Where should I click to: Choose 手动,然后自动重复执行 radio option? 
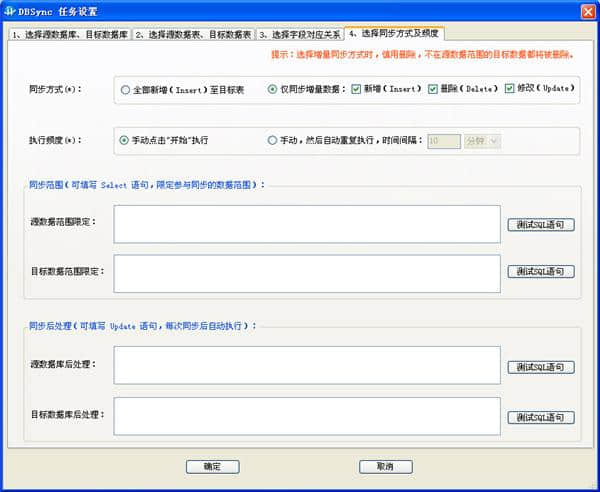(273, 141)
